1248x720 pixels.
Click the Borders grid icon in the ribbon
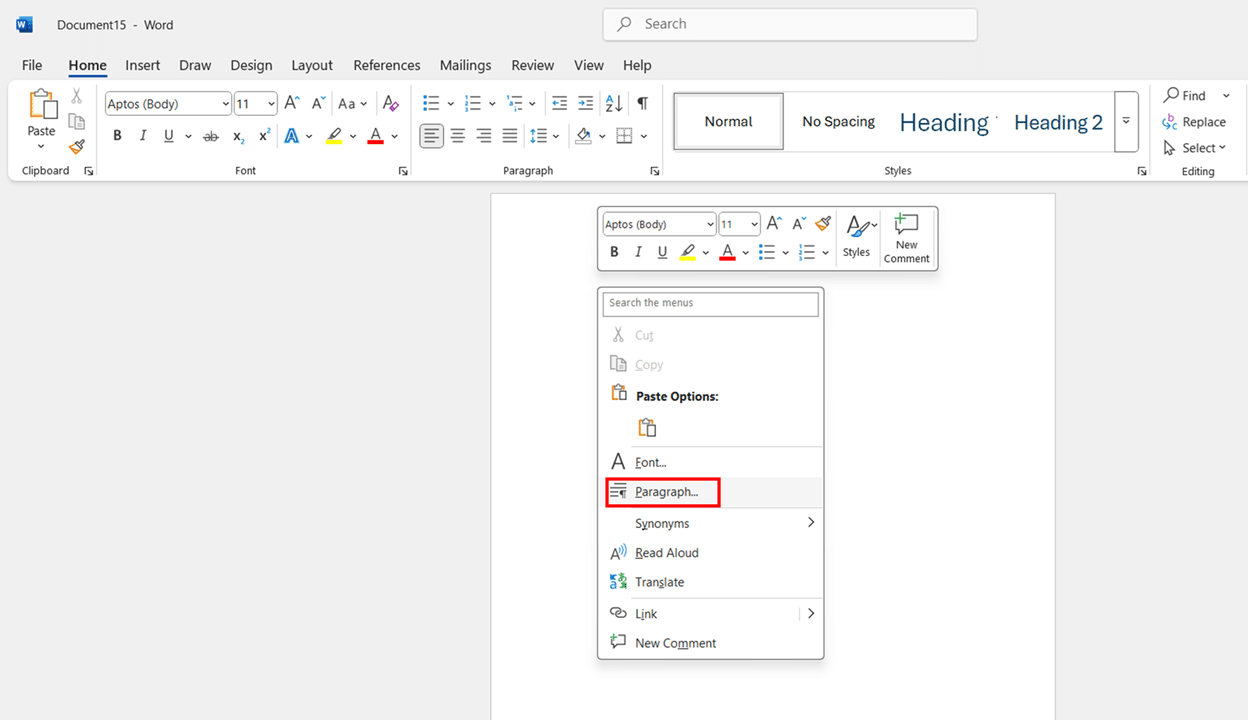[x=625, y=136]
